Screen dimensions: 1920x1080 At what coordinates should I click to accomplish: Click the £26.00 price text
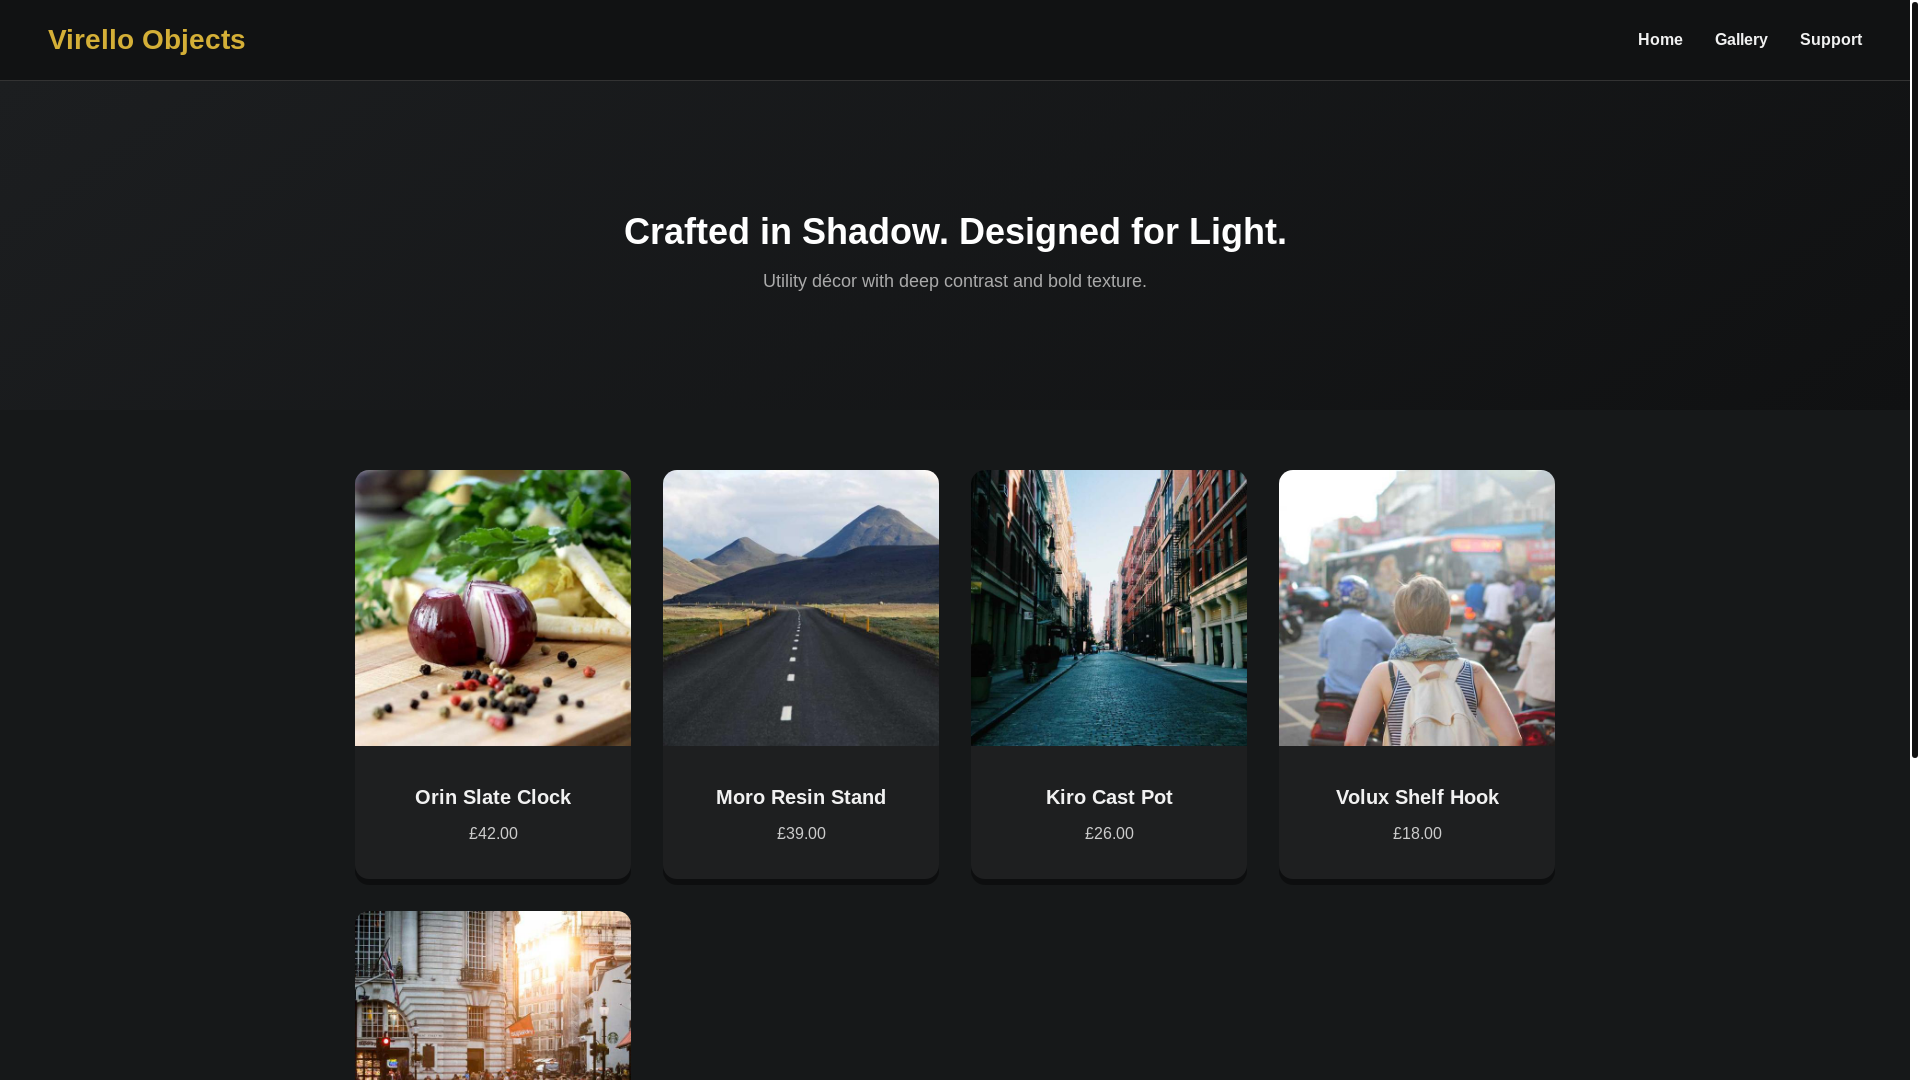point(1109,833)
